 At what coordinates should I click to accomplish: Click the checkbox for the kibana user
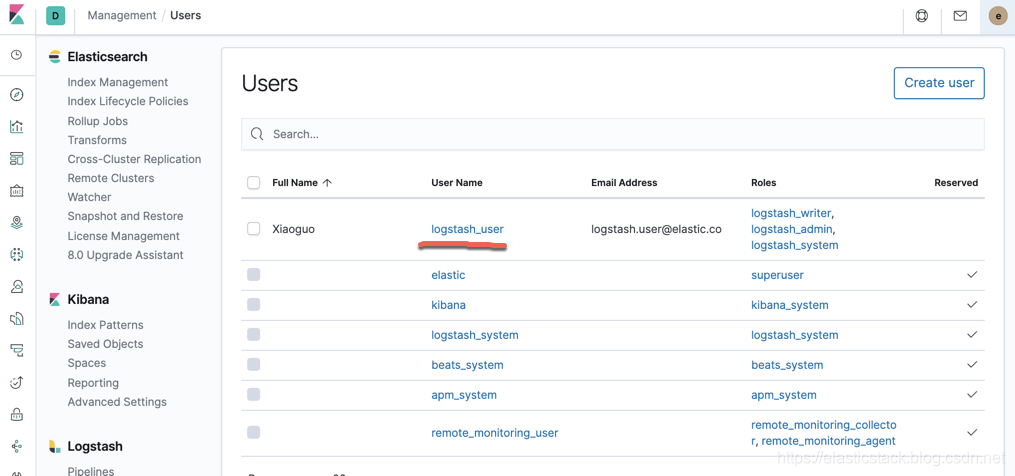[x=254, y=304]
